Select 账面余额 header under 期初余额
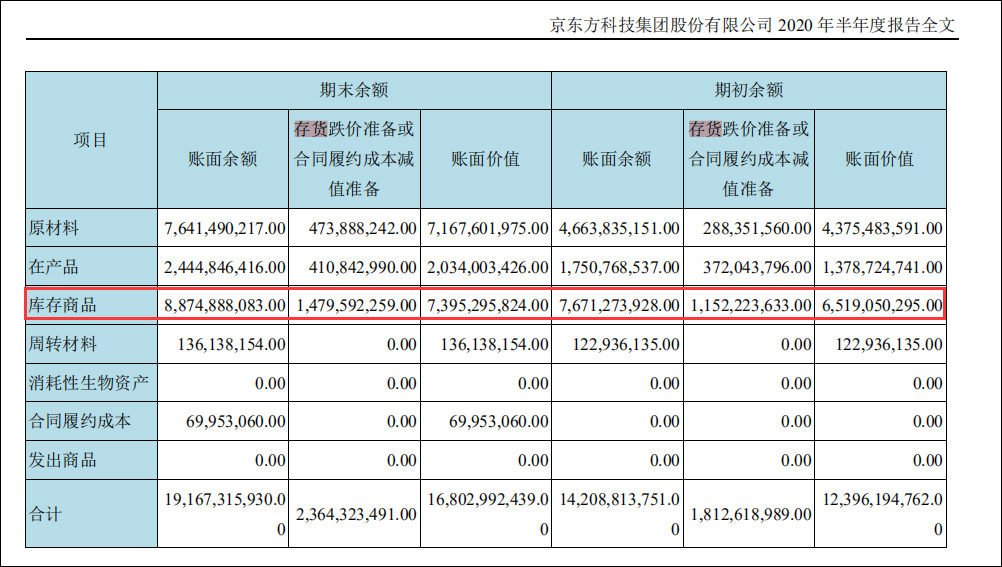The width and height of the screenshot is (1002, 567). [617, 159]
